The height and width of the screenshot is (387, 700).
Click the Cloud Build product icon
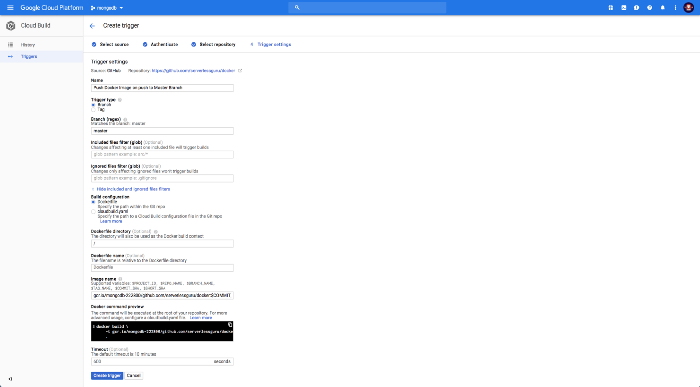click(x=10, y=26)
